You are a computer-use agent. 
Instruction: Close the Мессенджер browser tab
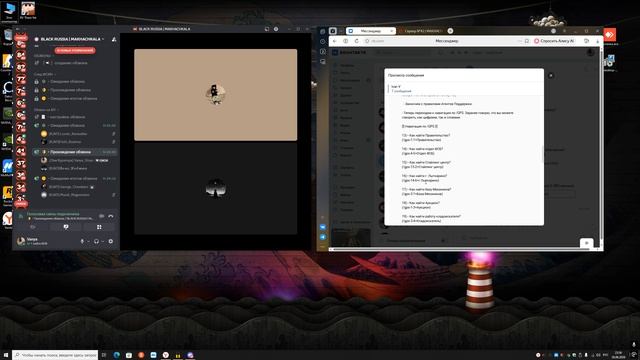tap(391, 31)
